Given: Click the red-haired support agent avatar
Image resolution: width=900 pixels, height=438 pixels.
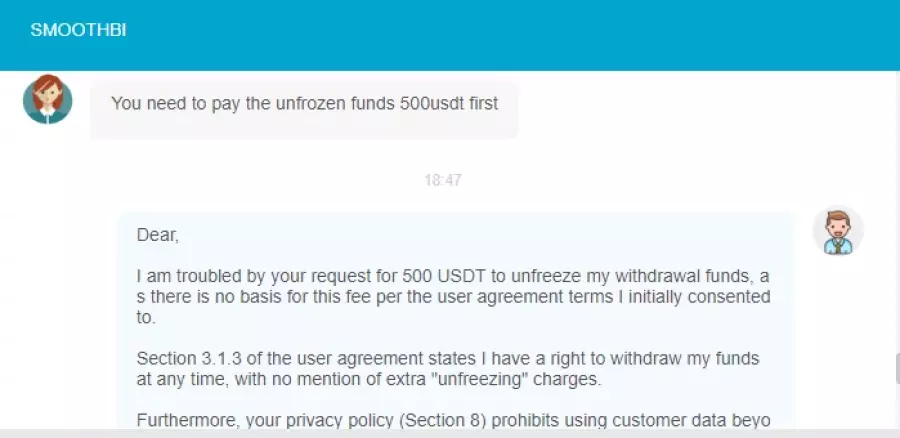Looking at the screenshot, I should coord(48,99).
